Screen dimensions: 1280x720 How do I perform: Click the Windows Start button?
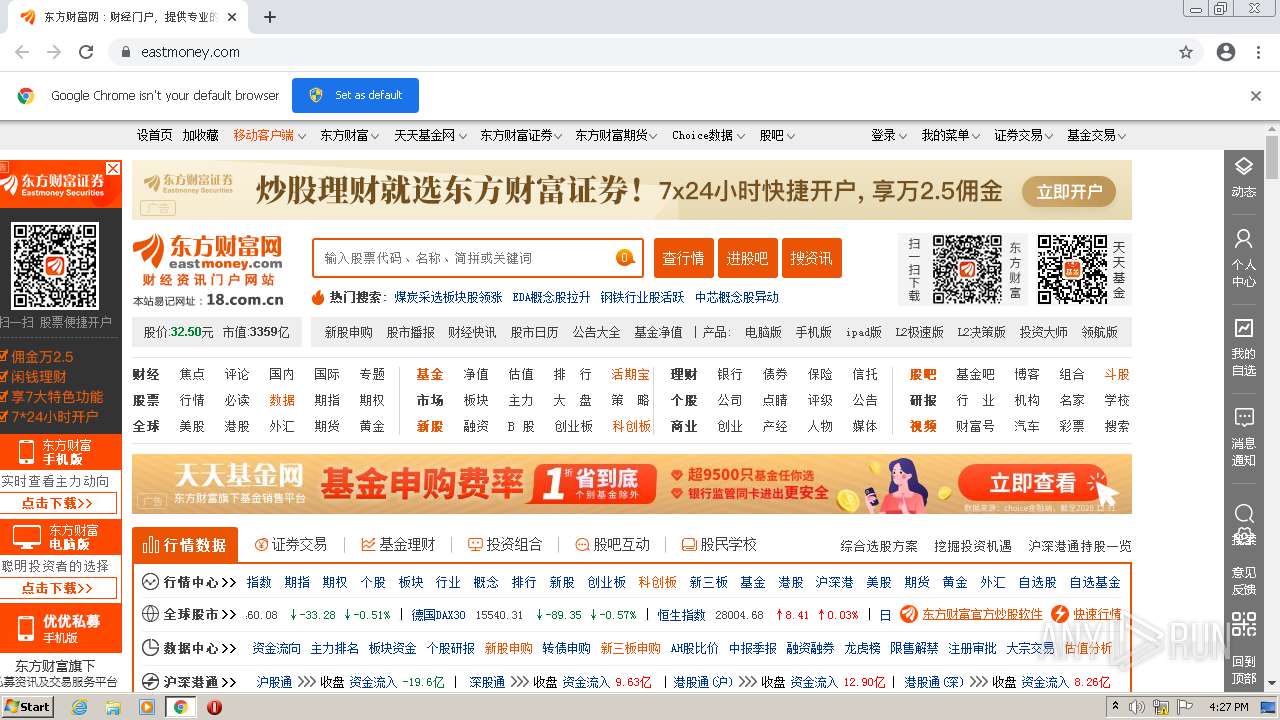(x=27, y=707)
